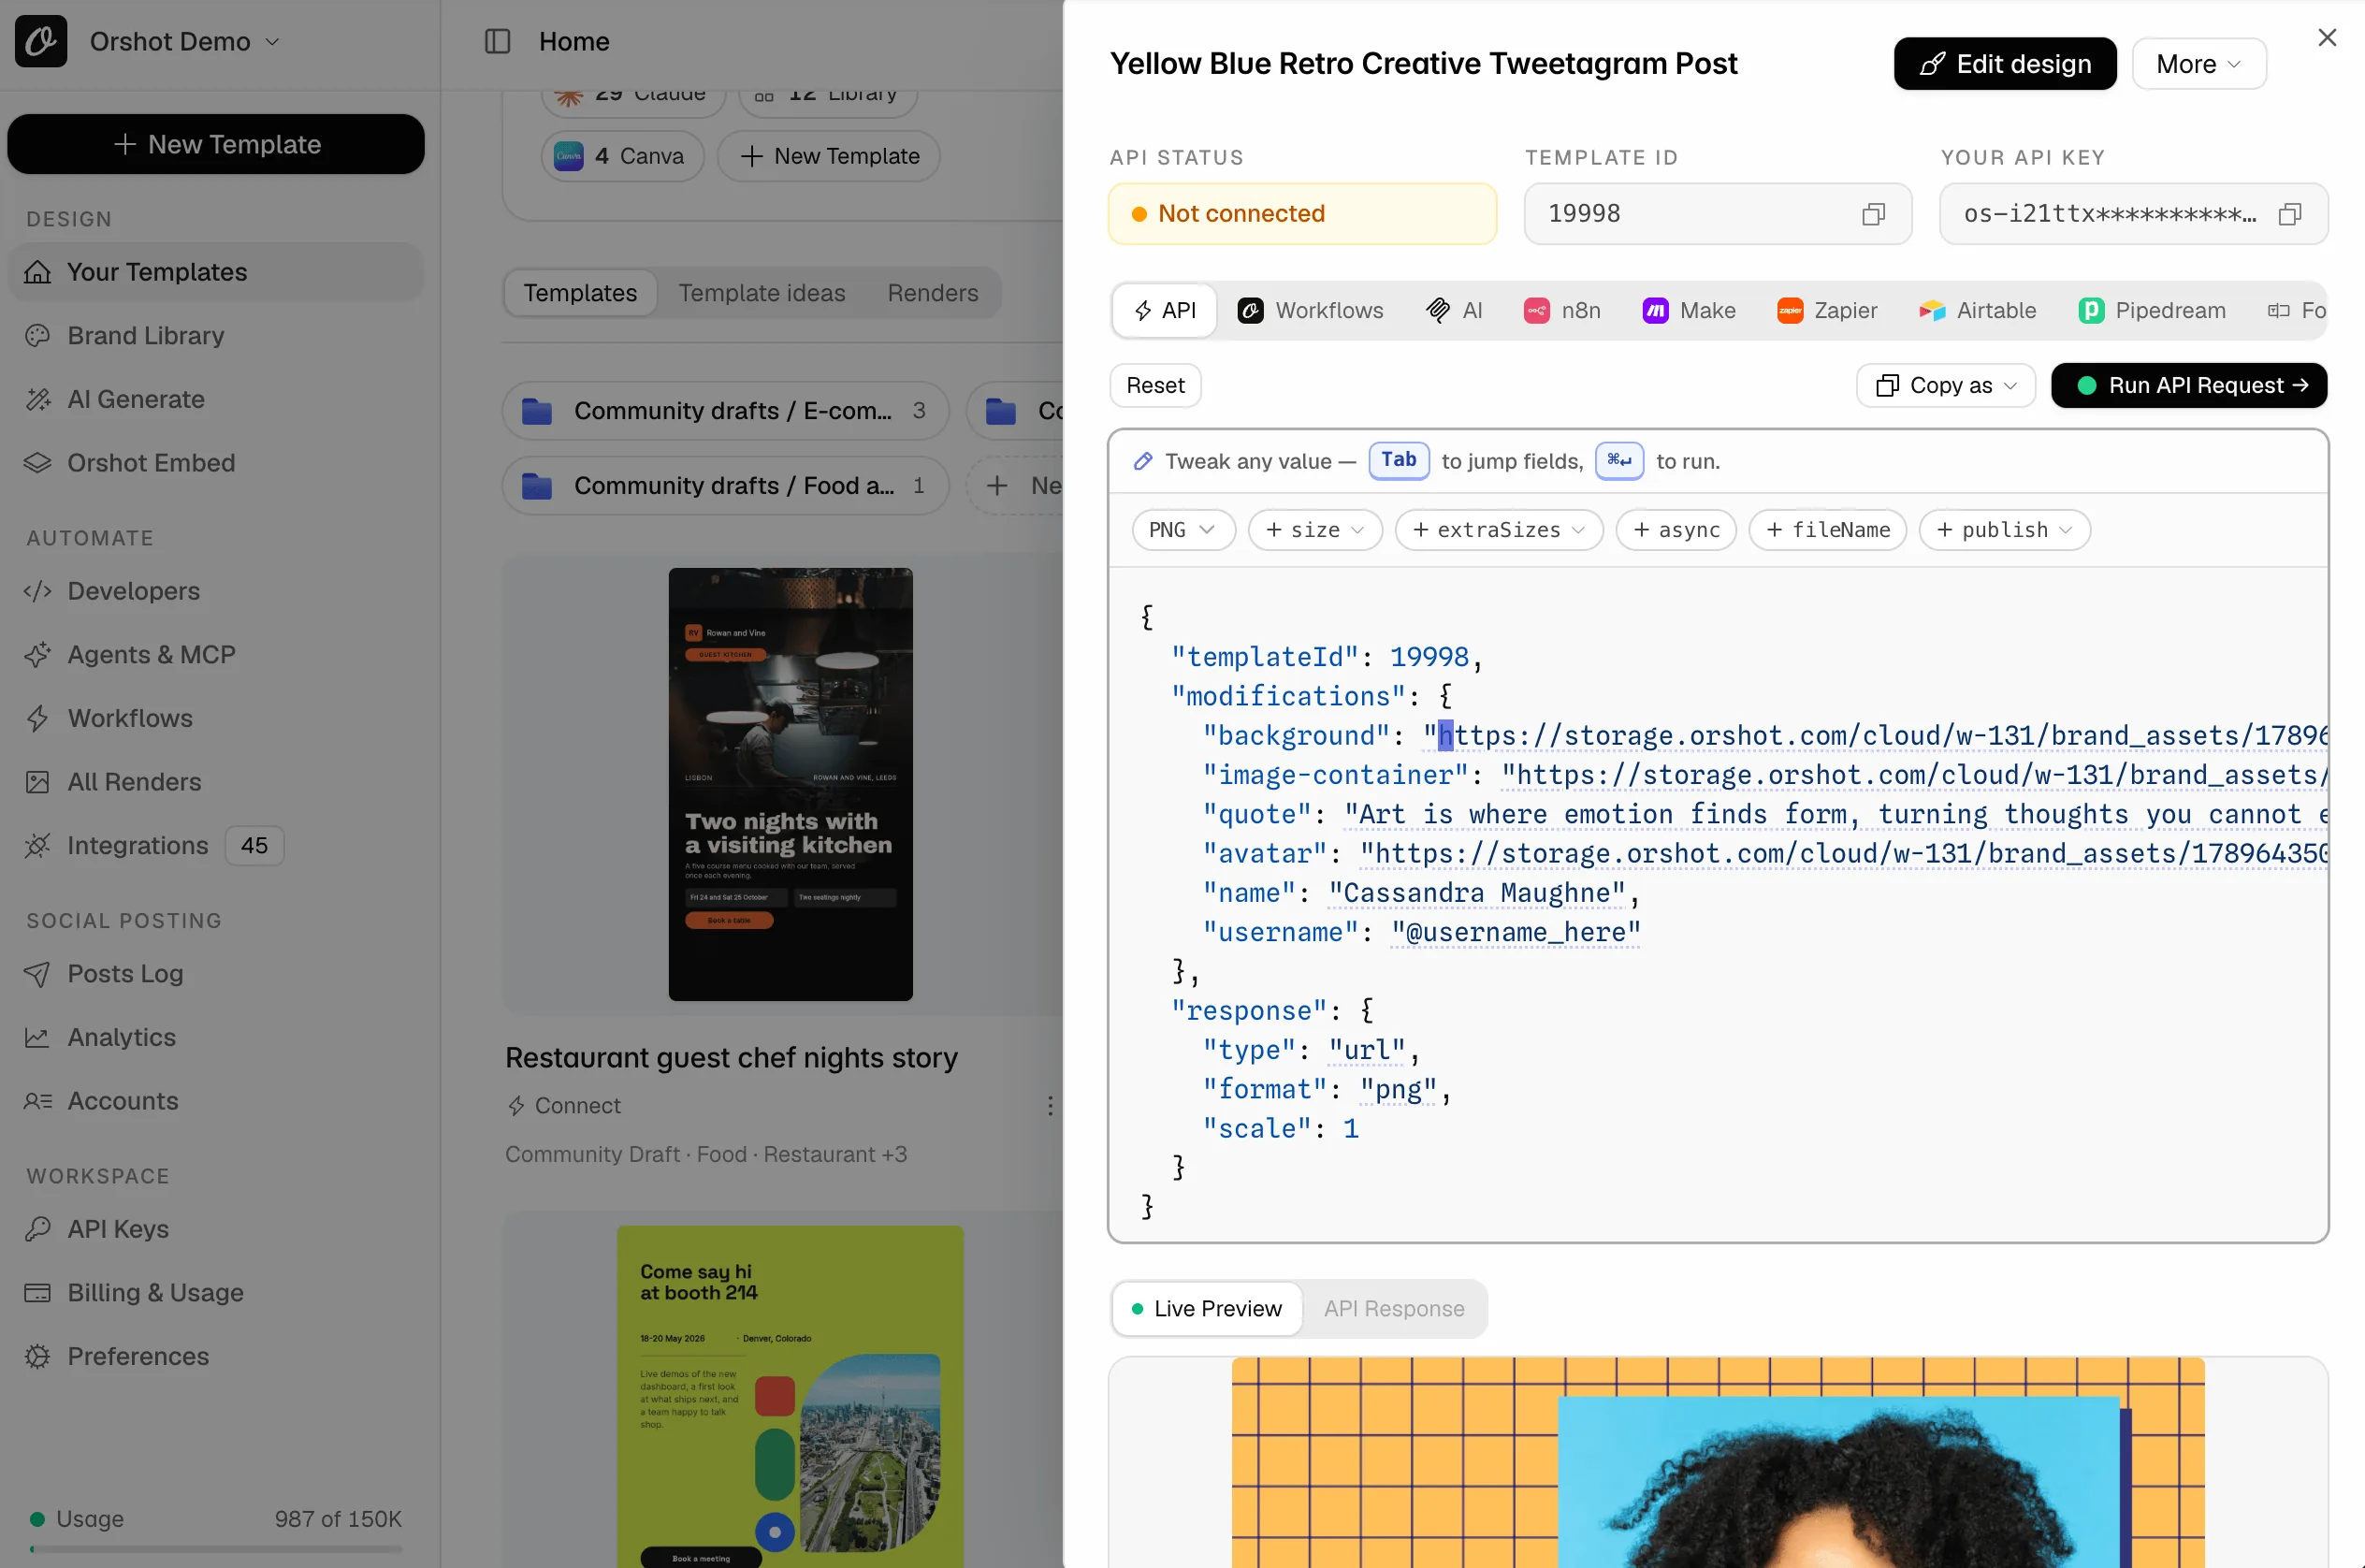Go to Orshot Embed
The image size is (2365, 1568).
[x=215, y=463]
